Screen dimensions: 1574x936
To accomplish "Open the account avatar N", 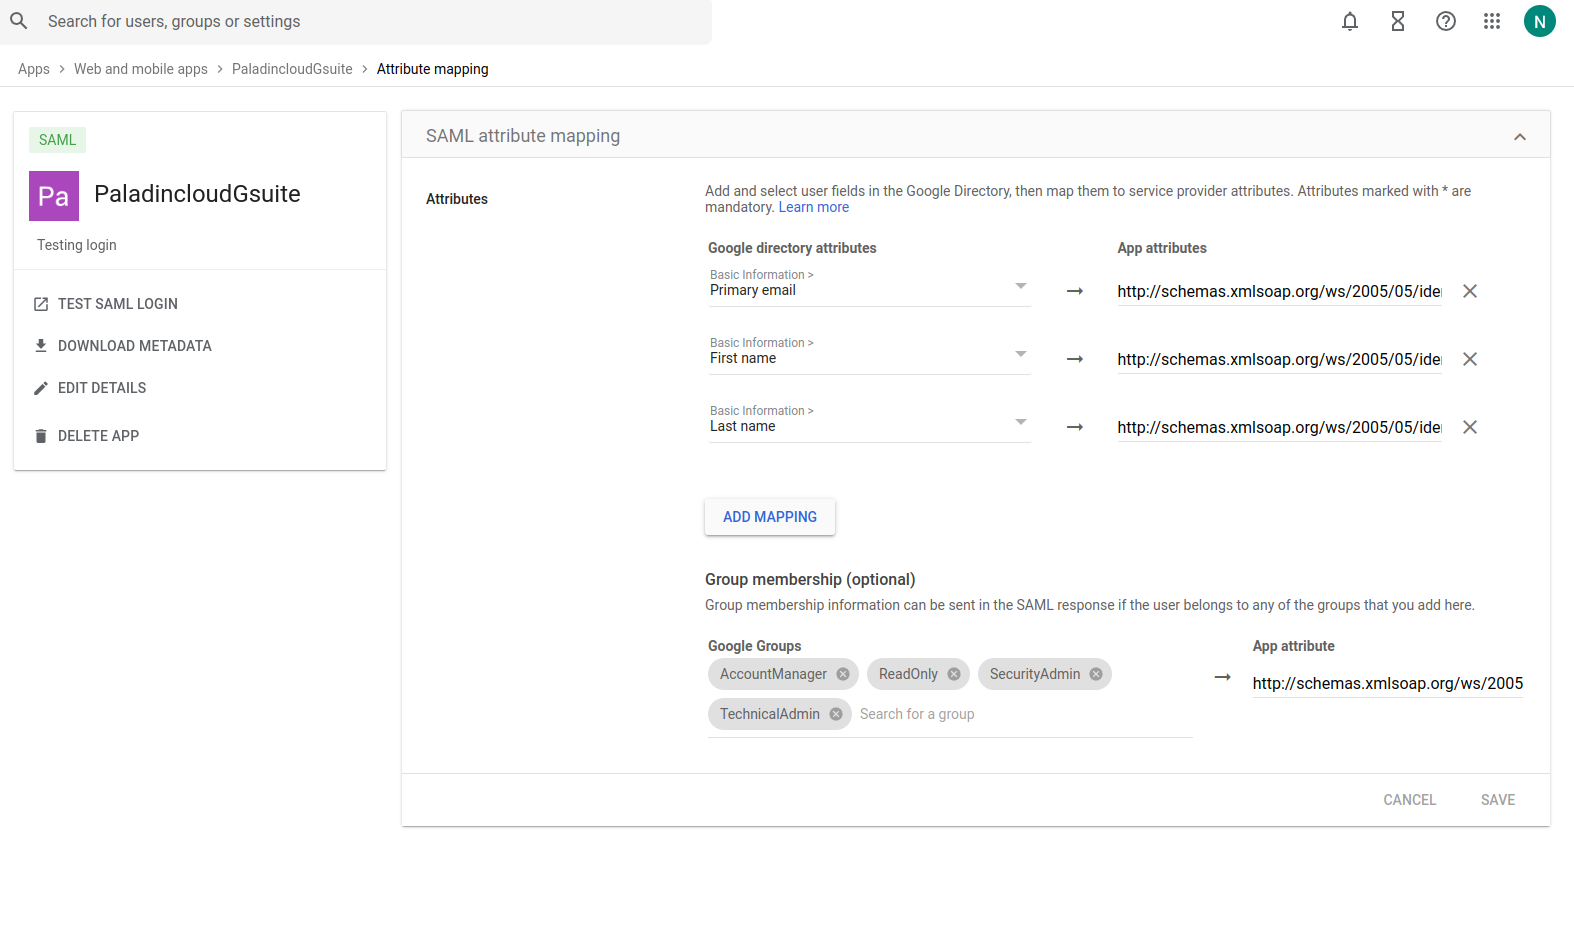I will [1540, 21].
